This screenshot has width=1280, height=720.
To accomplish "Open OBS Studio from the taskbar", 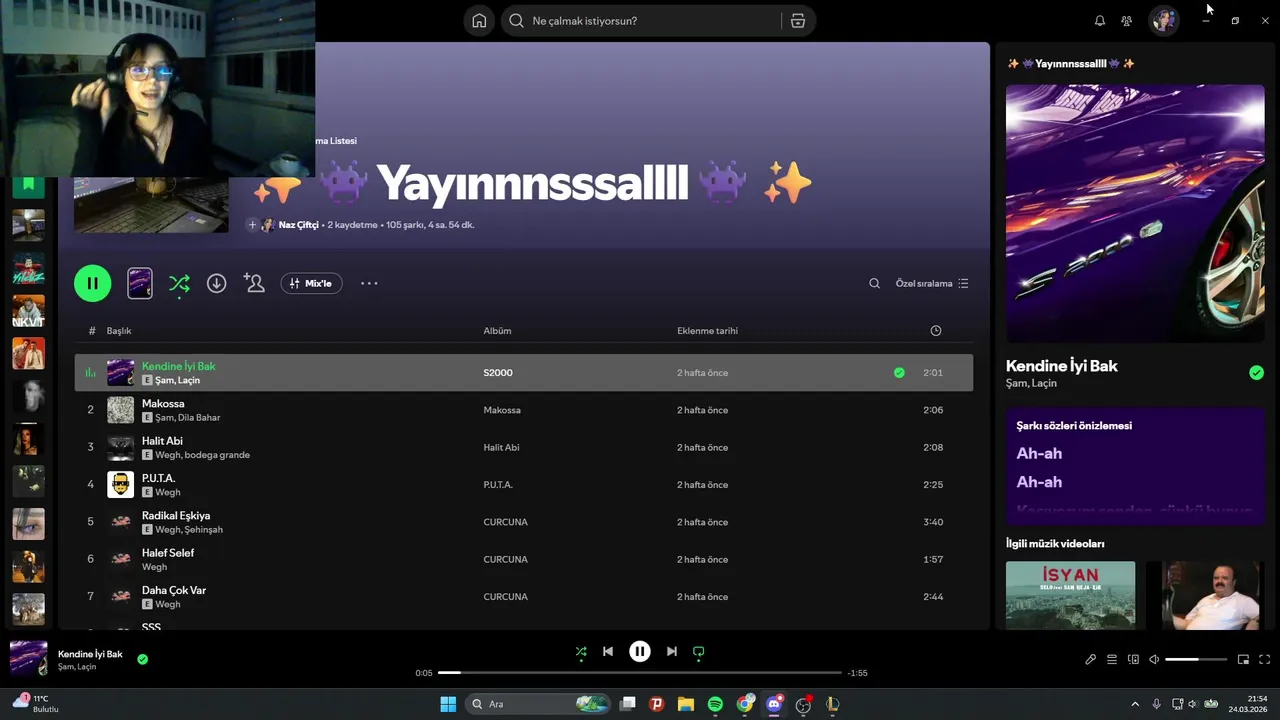I will (803, 704).
